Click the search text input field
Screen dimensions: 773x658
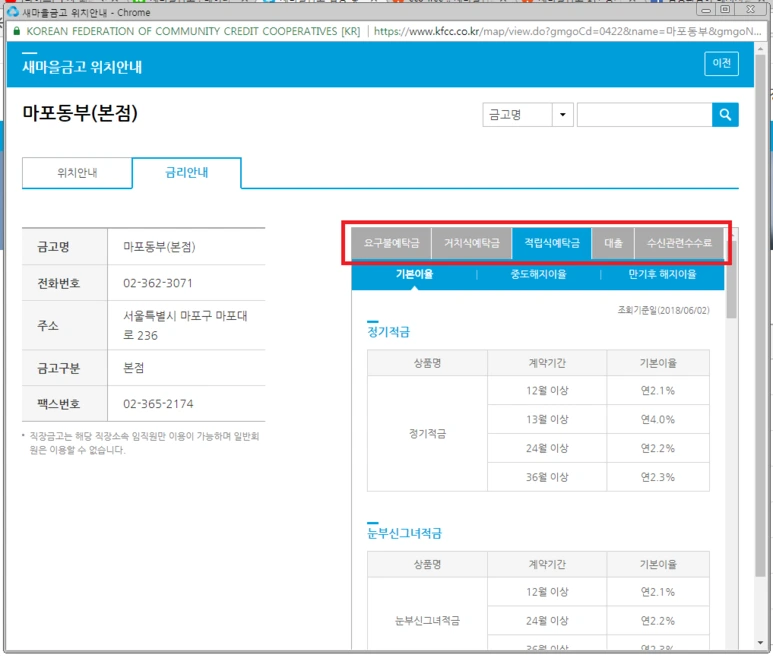644,115
